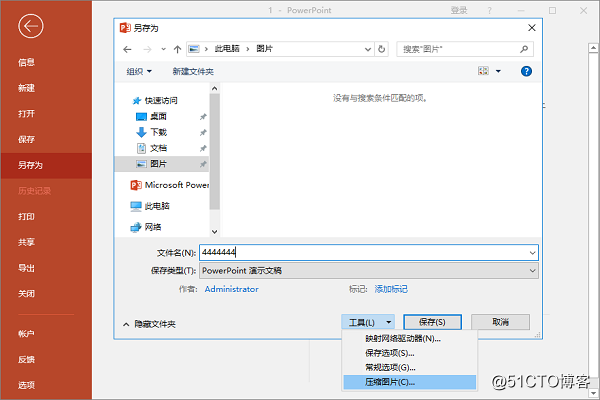Click computer icon in address bar
Viewport: 600px width, 400px height.
click(194, 49)
